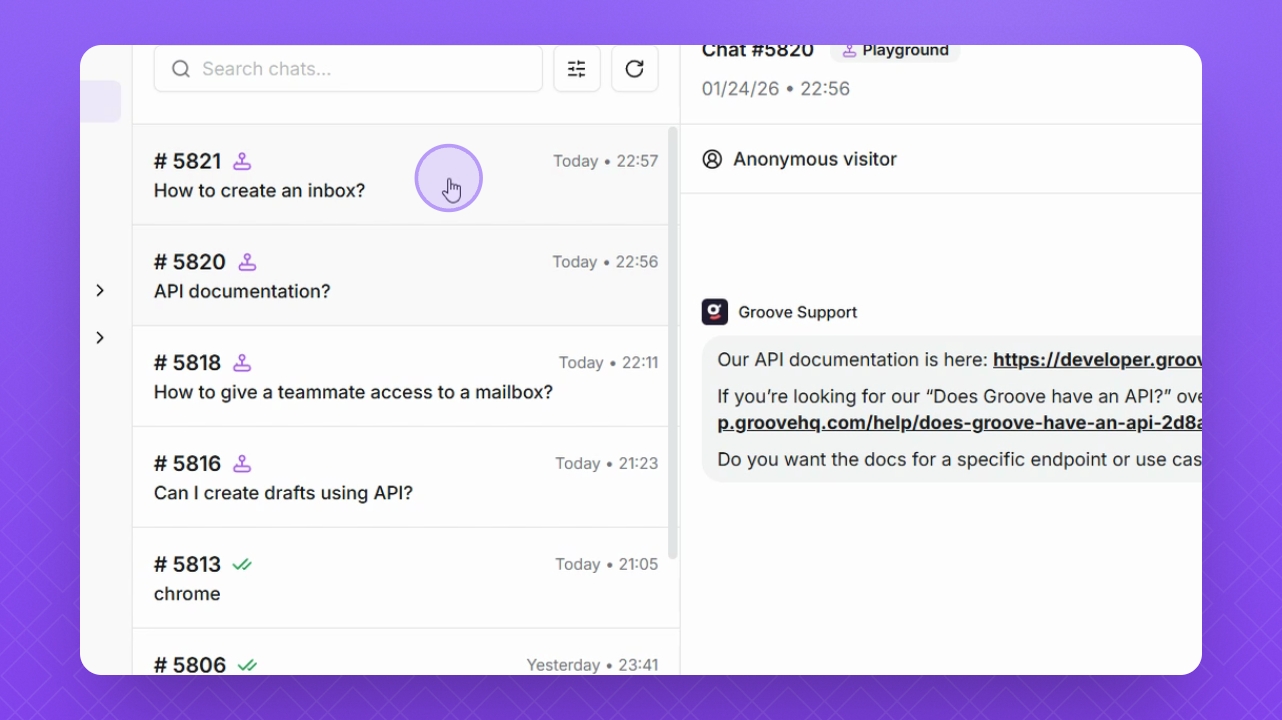This screenshot has height=720, width=1282.
Task: Open the chat filter options button
Action: click(577, 69)
